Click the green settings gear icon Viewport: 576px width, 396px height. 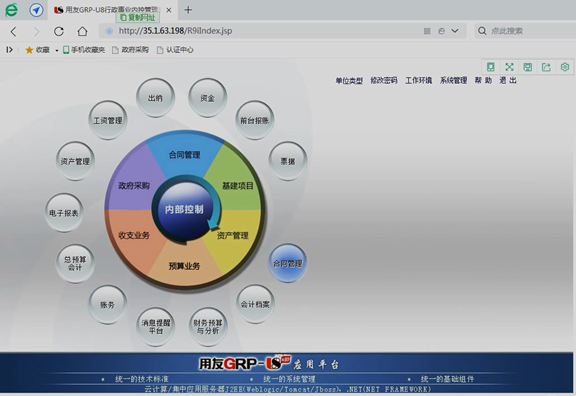click(565, 67)
